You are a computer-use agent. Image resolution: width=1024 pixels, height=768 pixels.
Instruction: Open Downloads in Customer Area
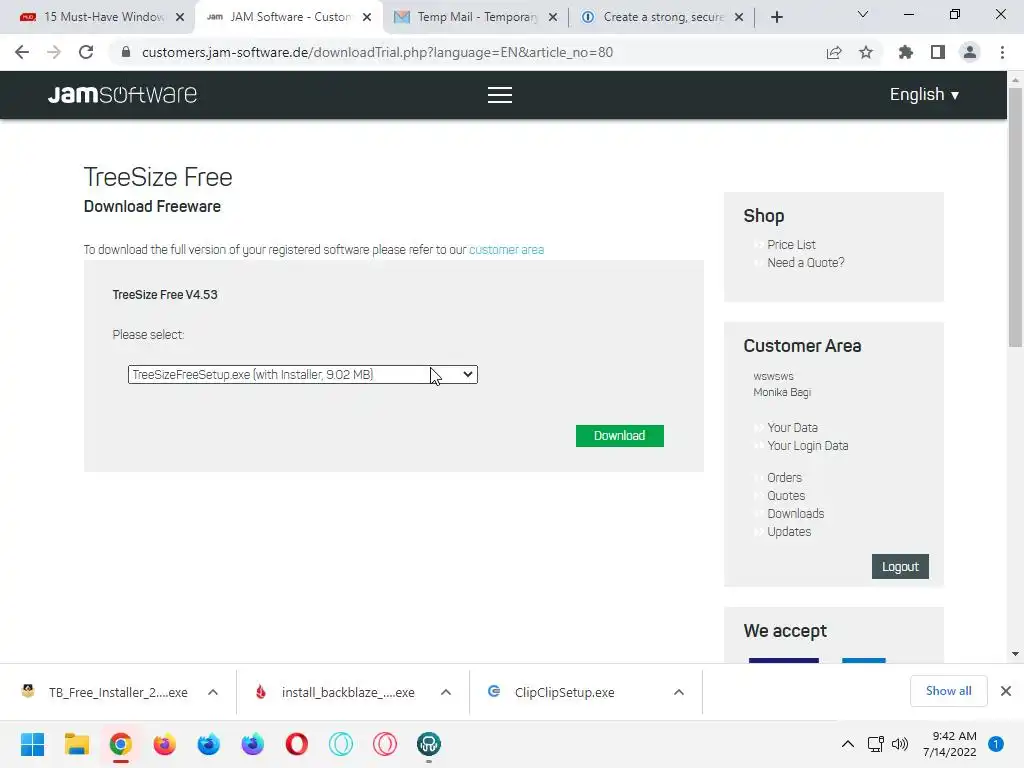795,513
